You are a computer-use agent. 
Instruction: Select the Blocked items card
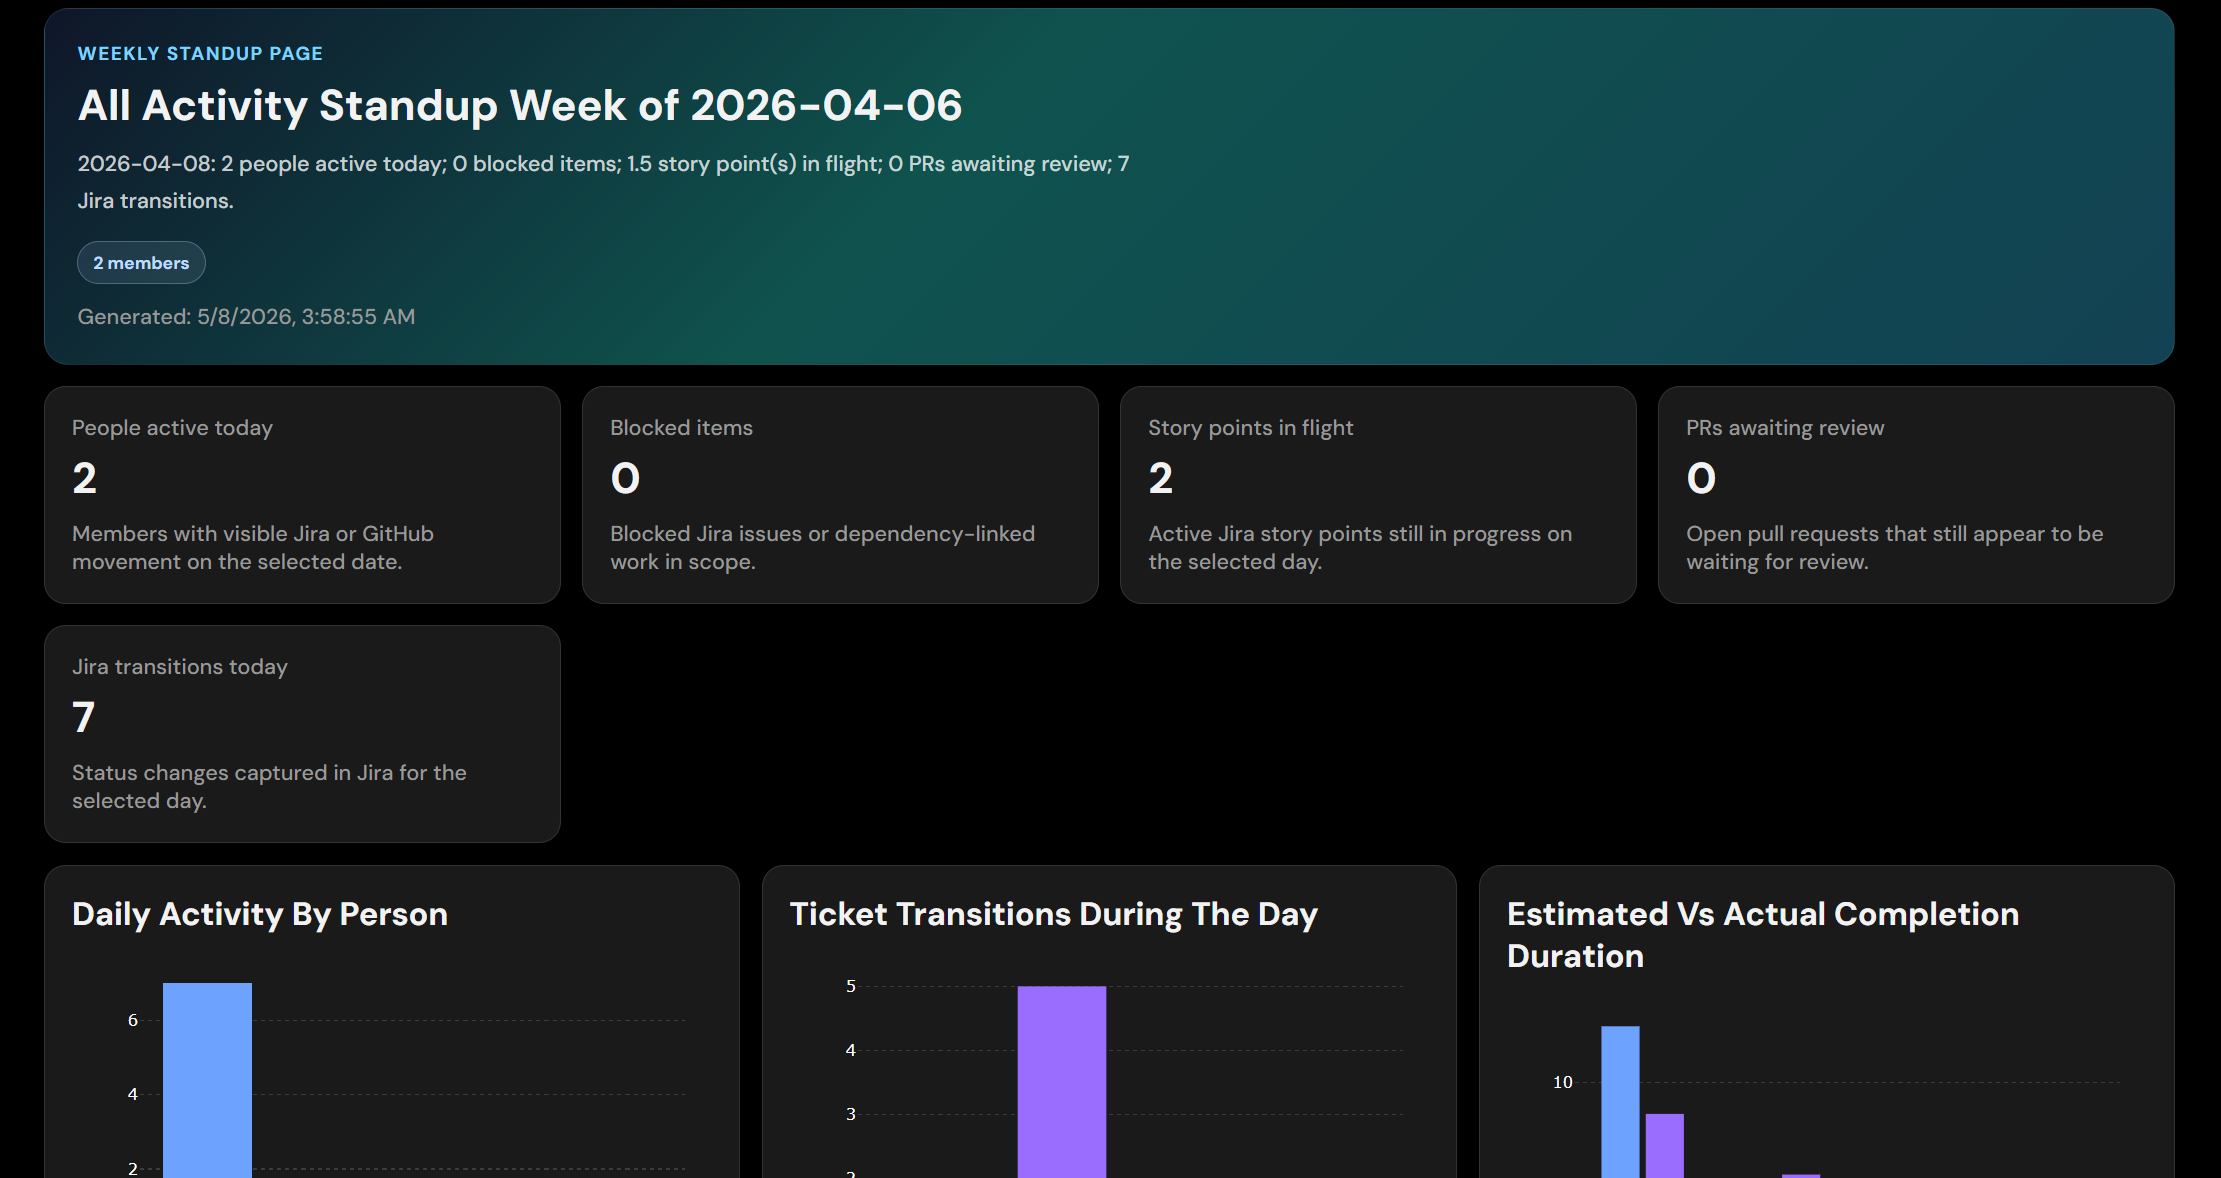tap(840, 495)
